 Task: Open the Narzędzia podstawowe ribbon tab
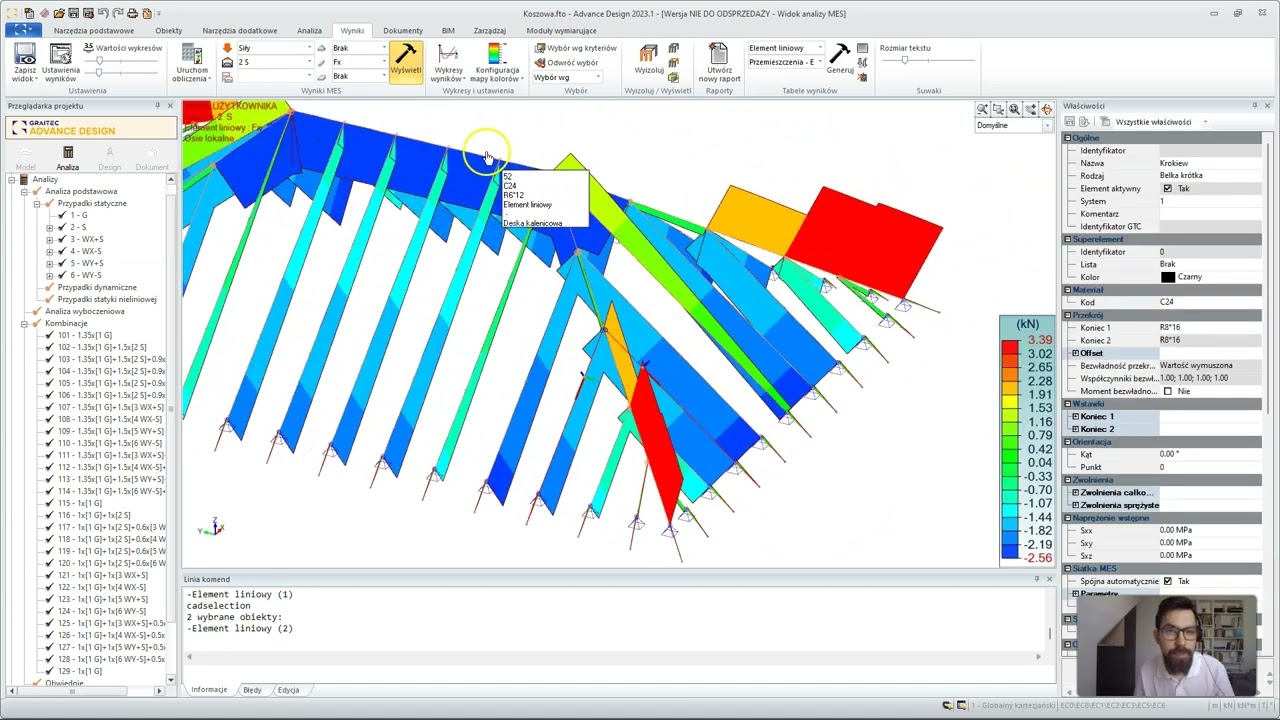(x=94, y=31)
